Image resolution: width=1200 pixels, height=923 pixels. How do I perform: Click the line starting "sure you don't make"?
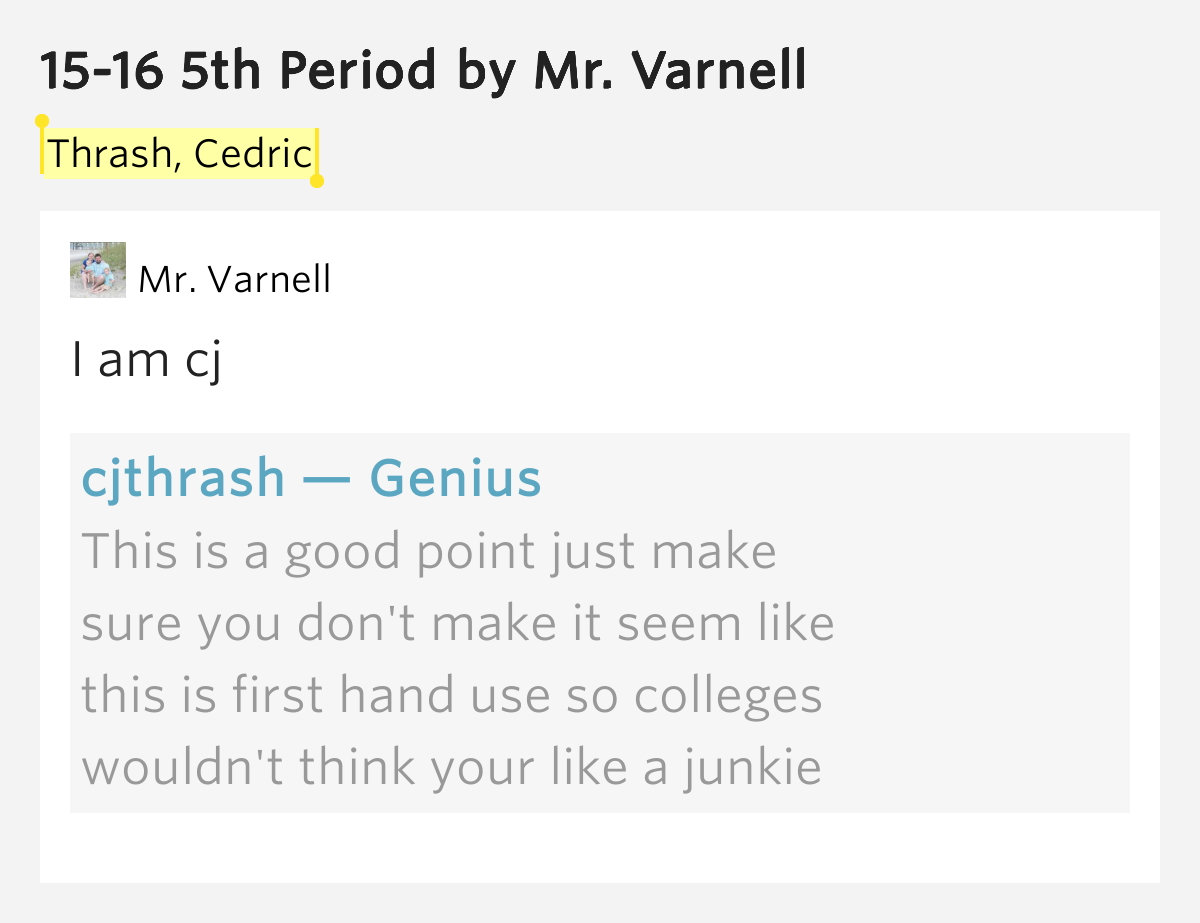[457, 624]
